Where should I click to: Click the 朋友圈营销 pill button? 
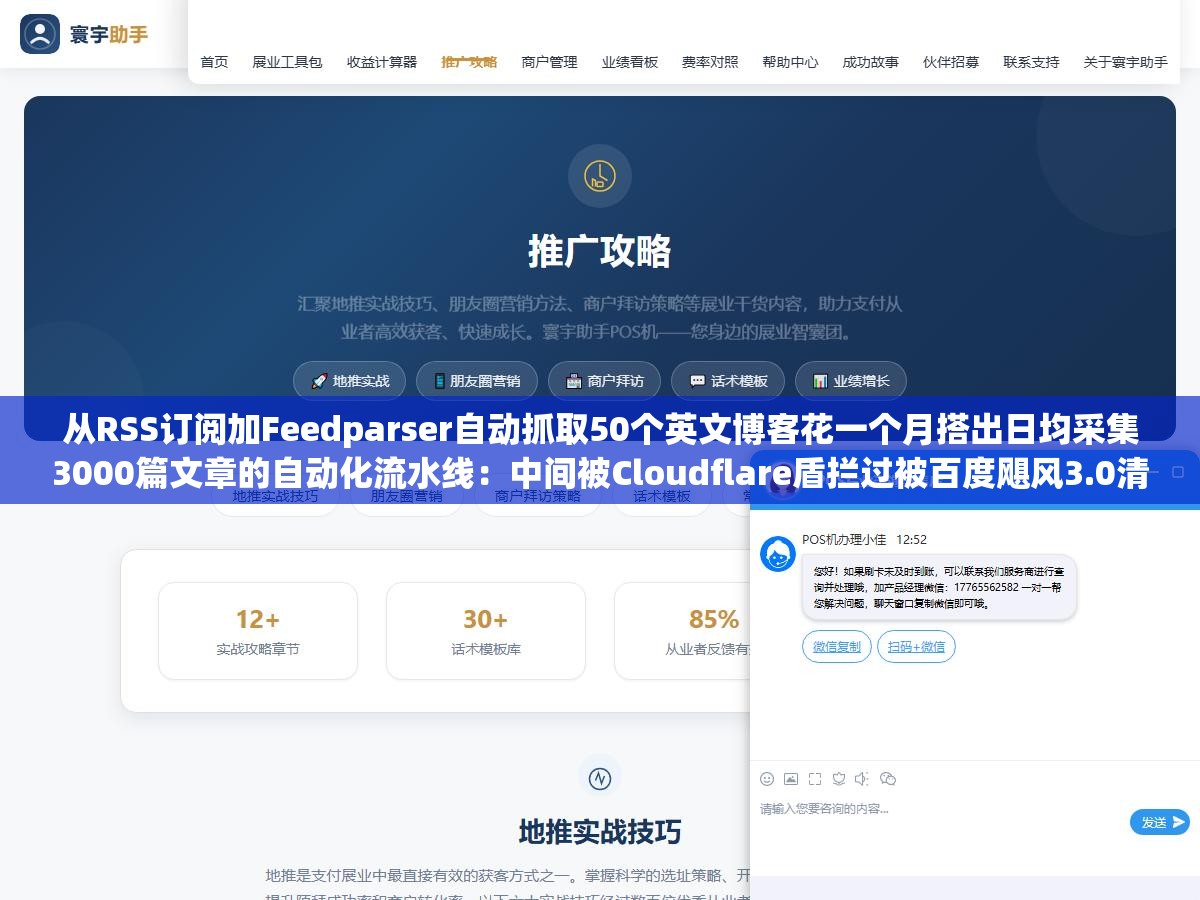476,381
